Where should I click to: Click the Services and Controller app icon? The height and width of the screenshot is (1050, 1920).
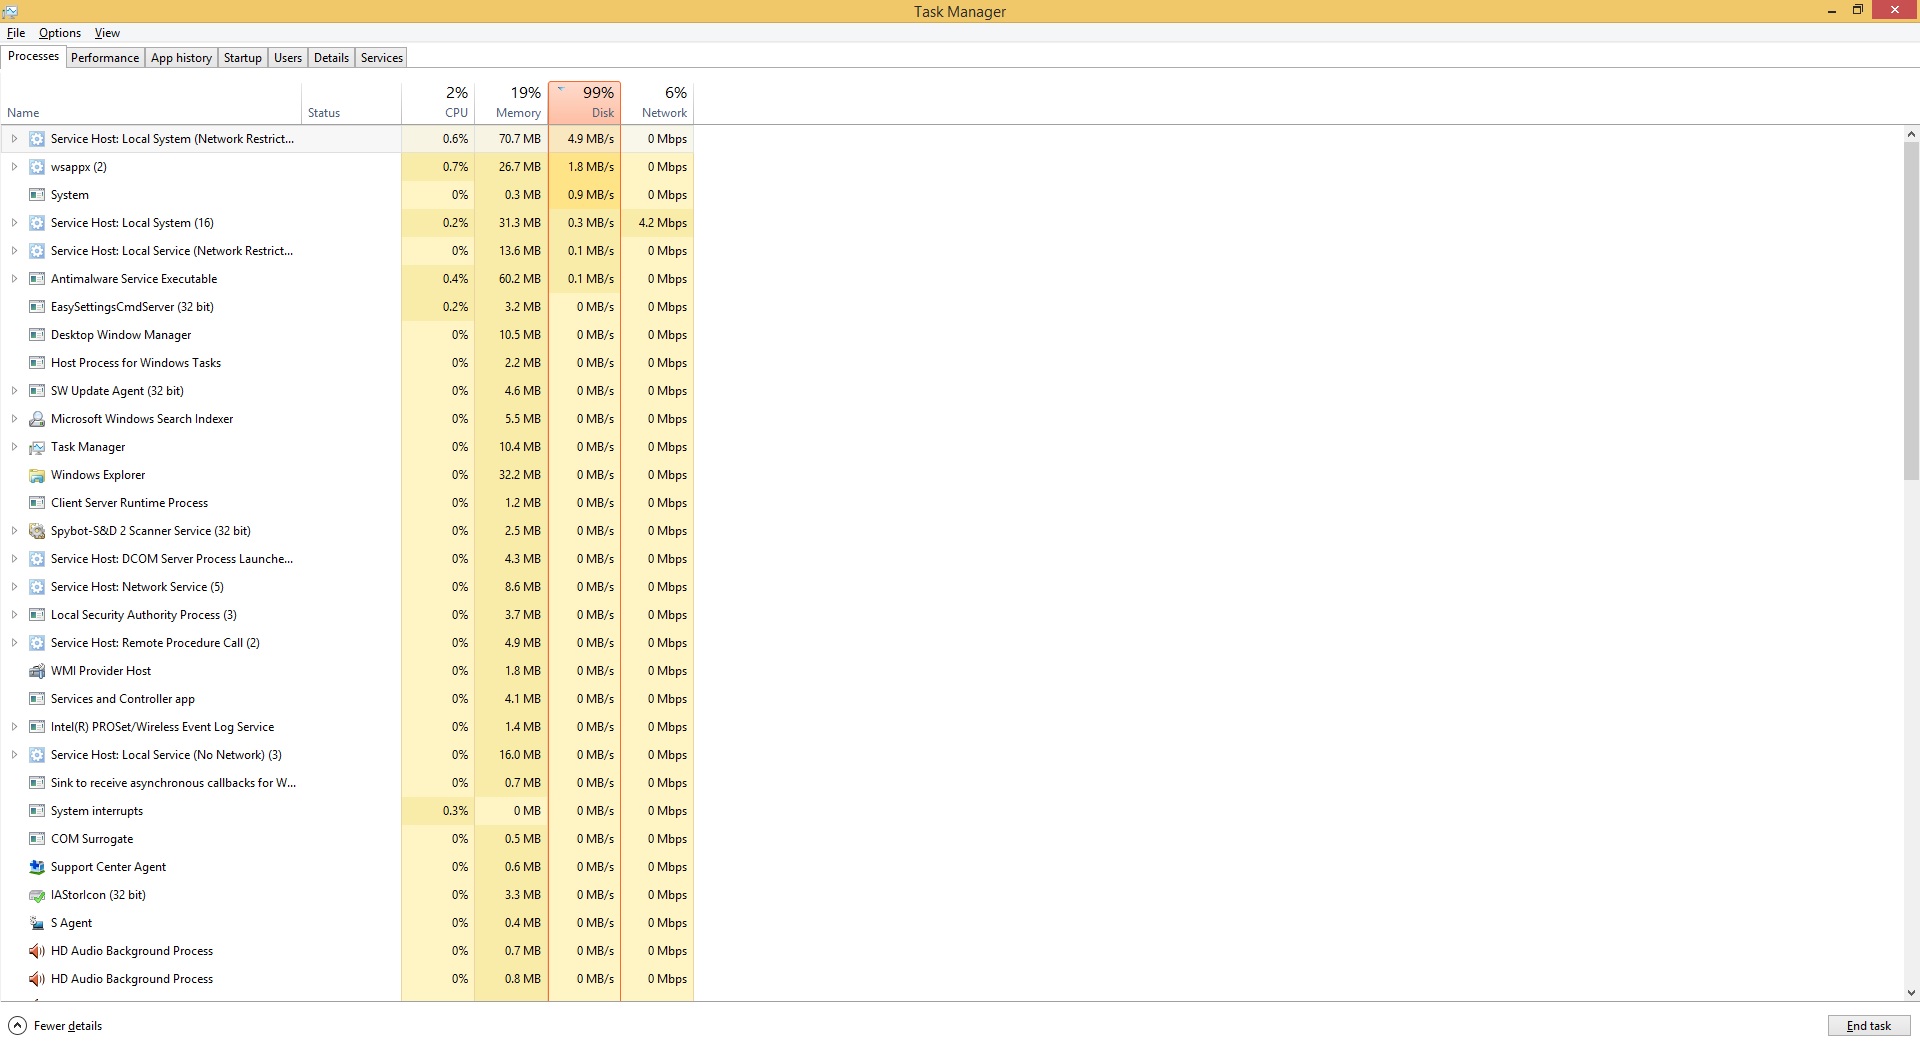coord(37,699)
